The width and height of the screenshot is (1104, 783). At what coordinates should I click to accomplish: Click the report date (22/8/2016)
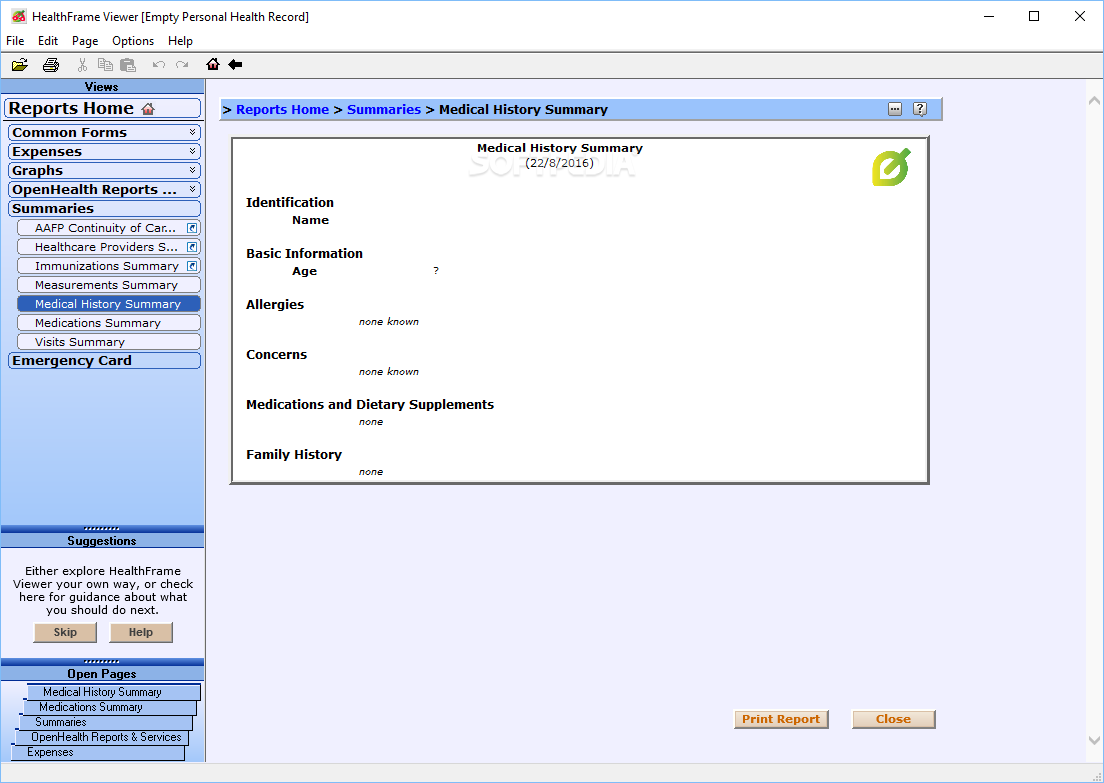coord(560,163)
